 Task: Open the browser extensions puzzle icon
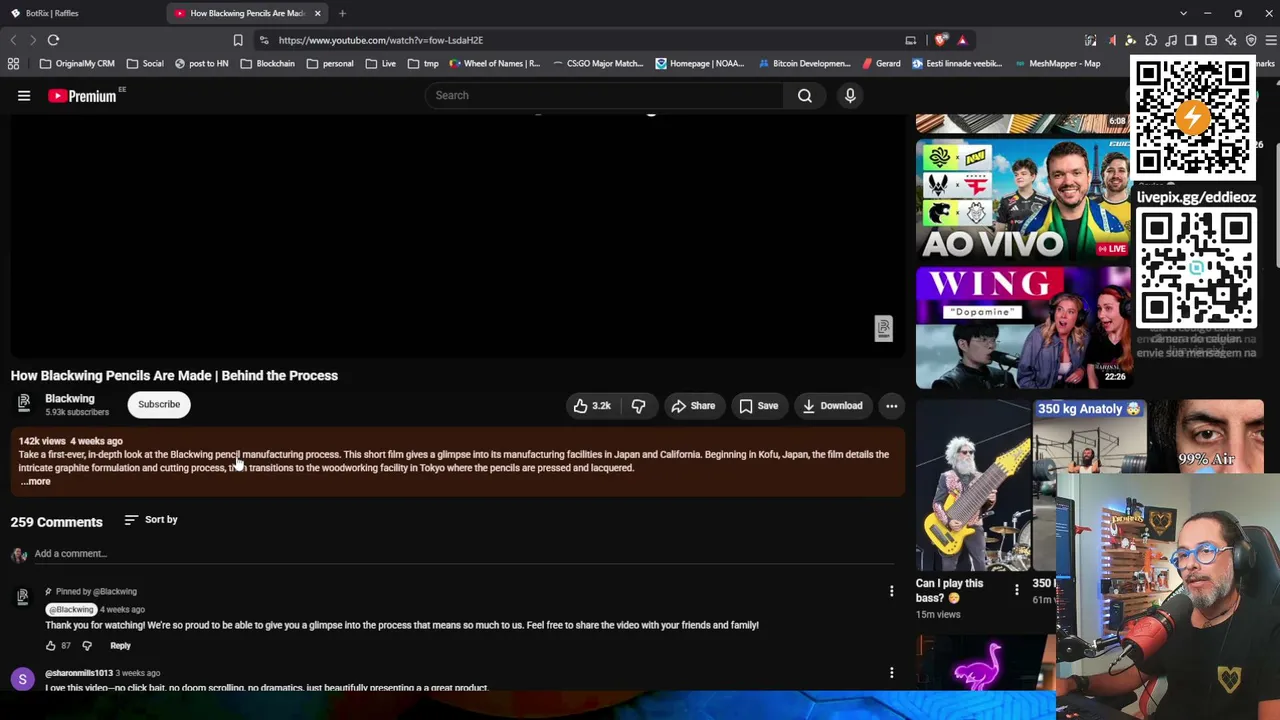(x=1151, y=40)
